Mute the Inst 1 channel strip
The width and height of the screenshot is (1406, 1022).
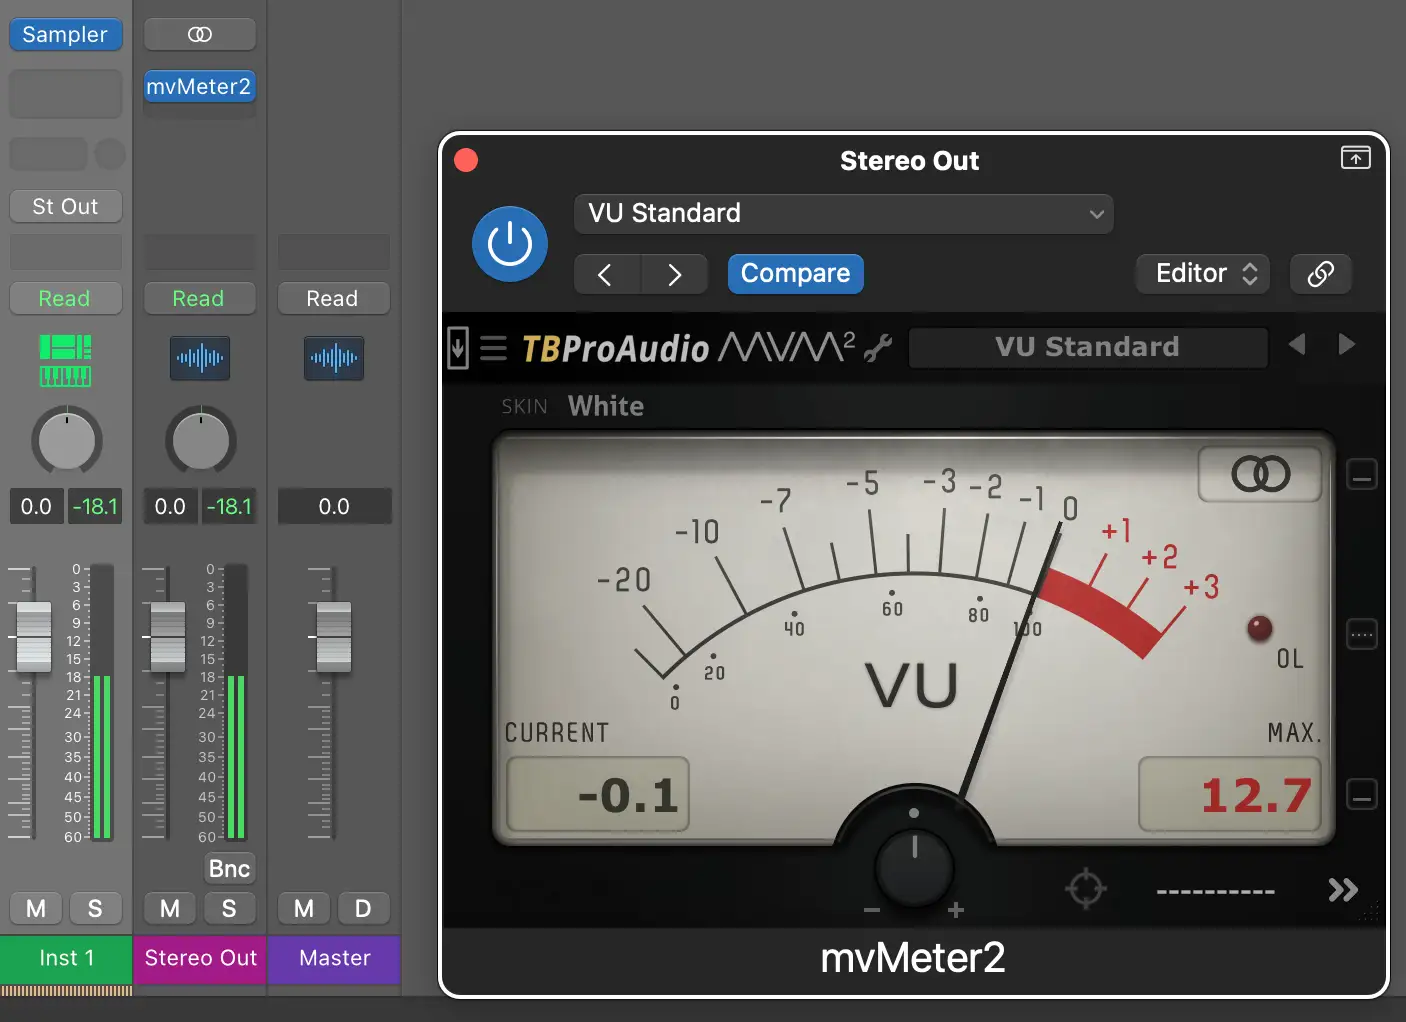pyautogui.click(x=36, y=908)
